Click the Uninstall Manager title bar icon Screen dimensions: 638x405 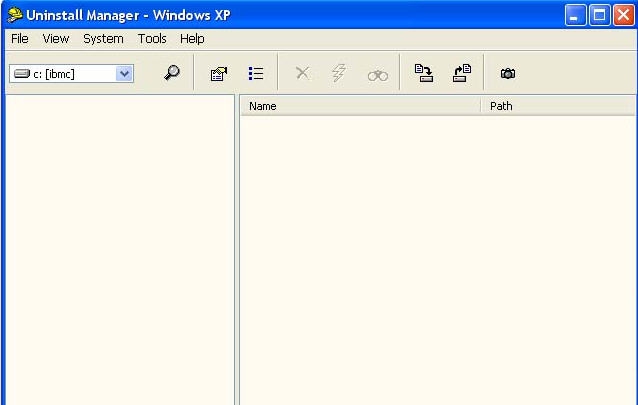point(15,15)
